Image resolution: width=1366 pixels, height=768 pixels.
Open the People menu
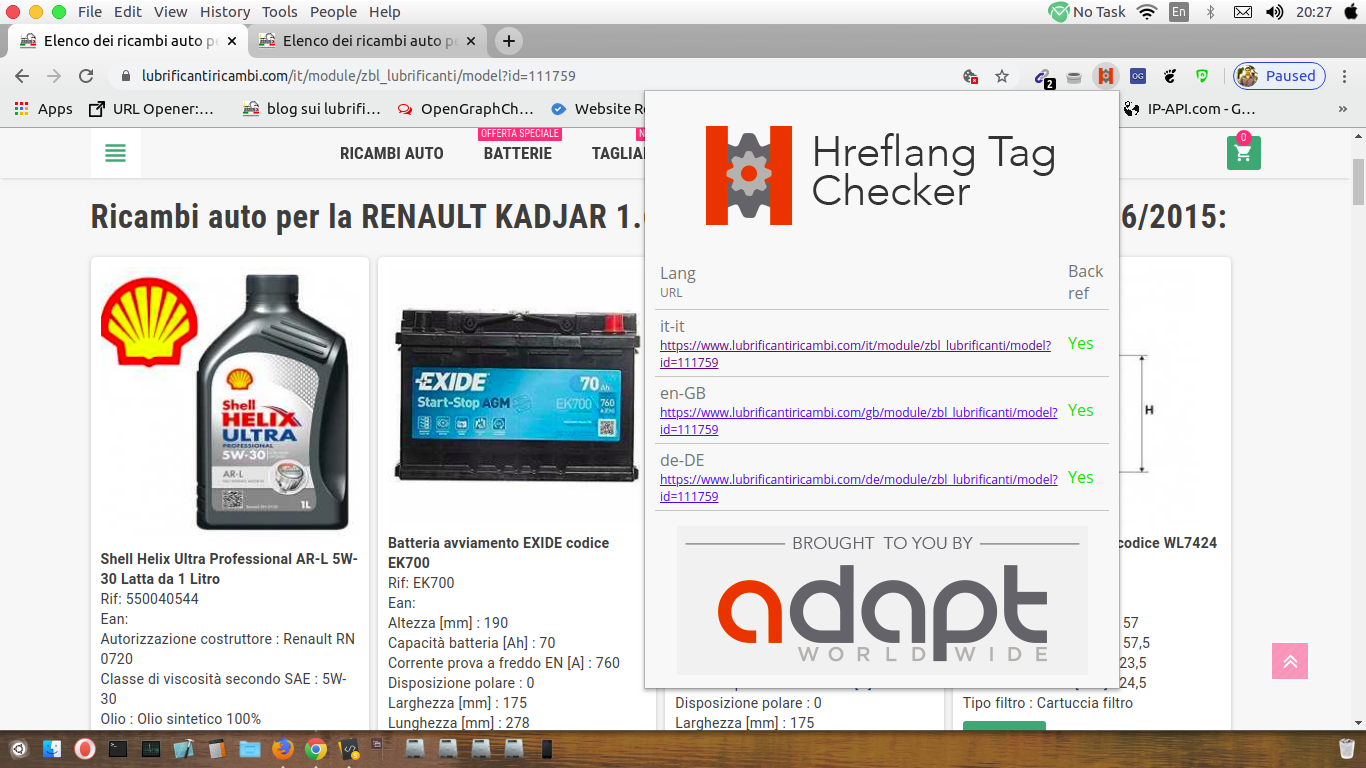click(333, 12)
